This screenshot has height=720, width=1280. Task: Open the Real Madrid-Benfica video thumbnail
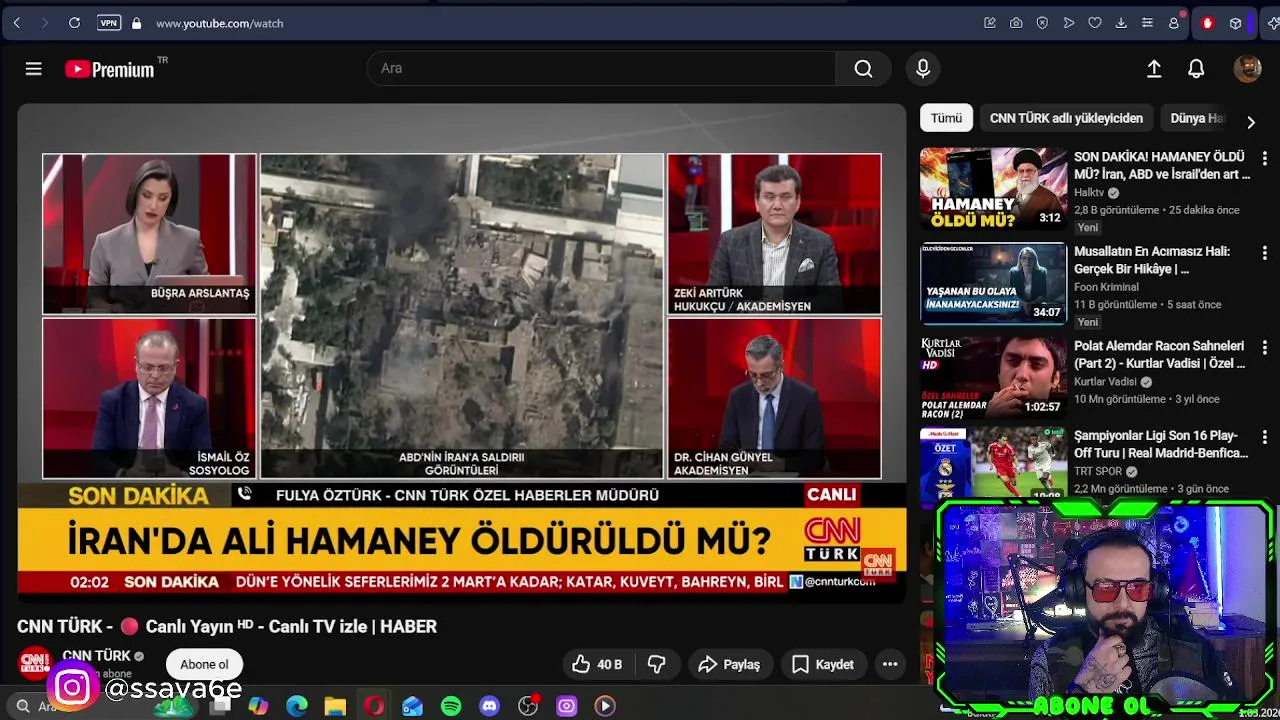[x=993, y=464]
